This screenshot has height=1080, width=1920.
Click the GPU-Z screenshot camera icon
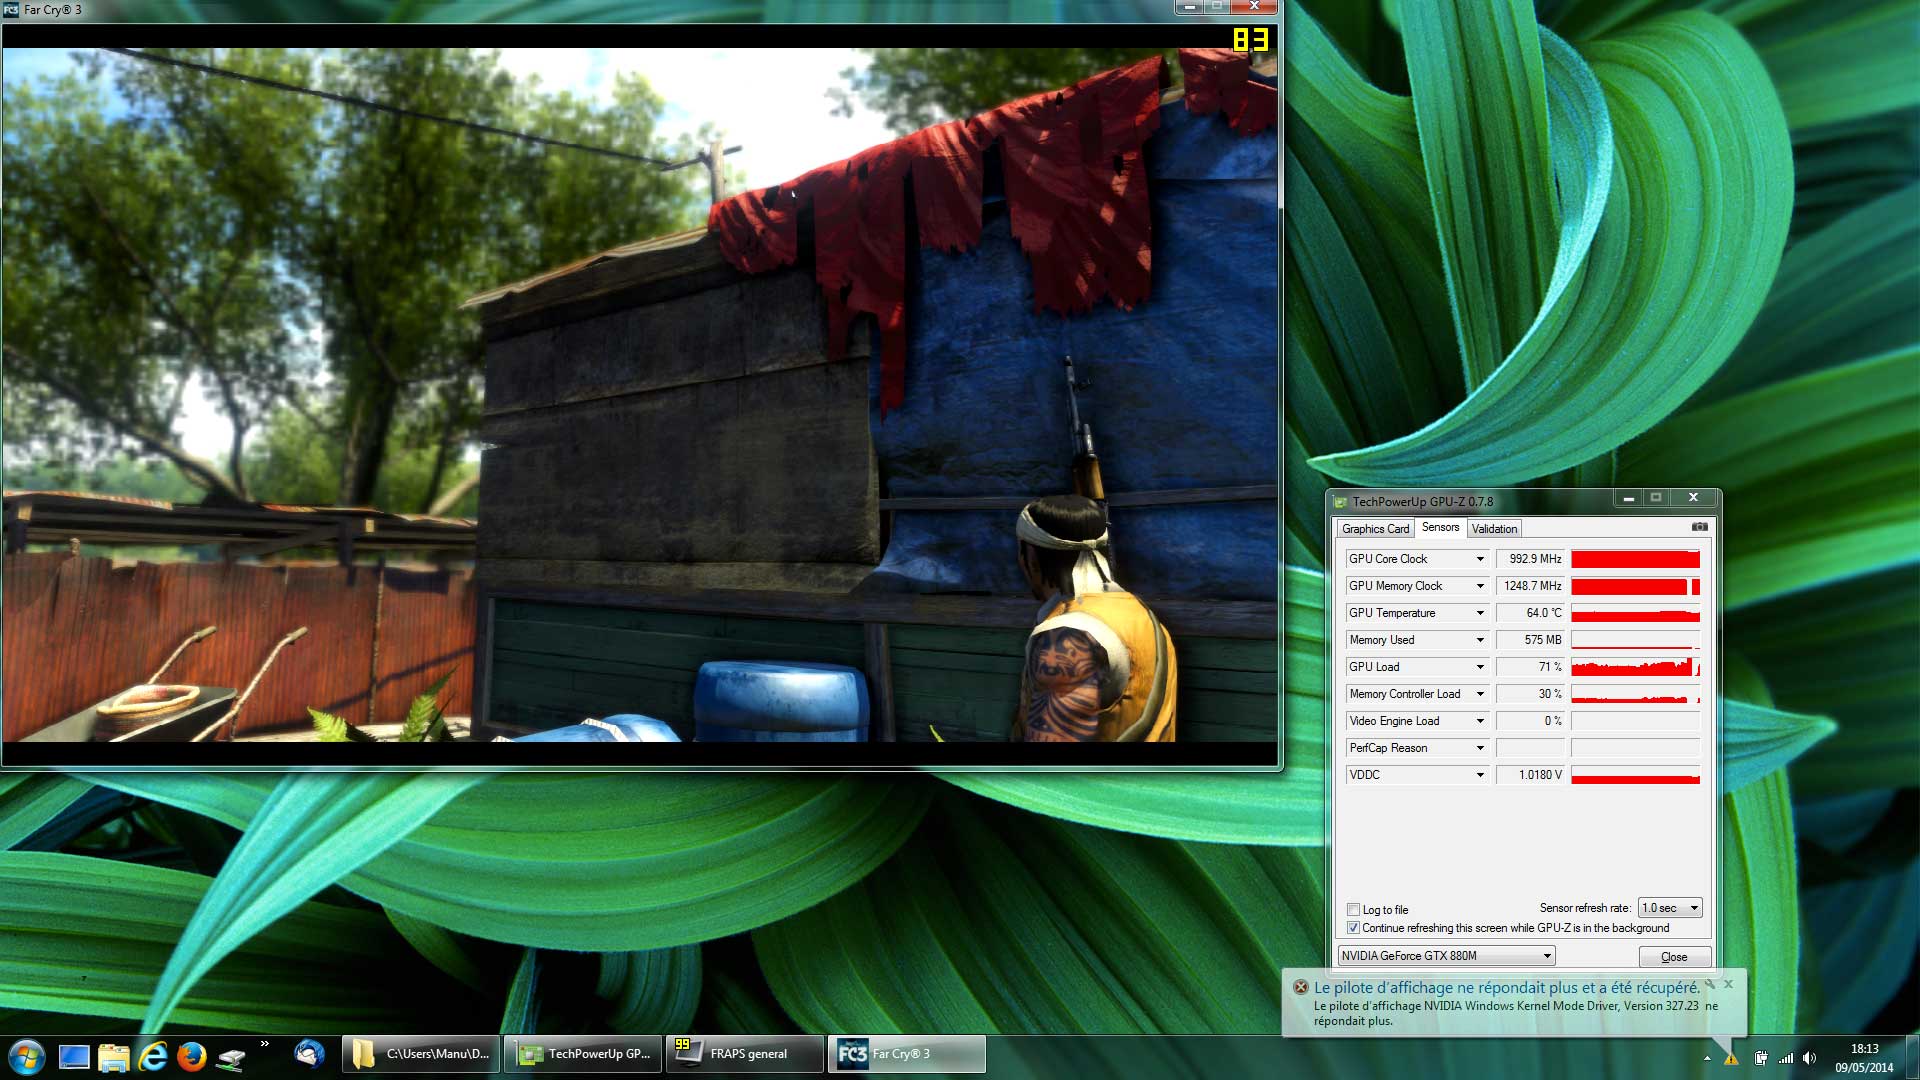1699,527
